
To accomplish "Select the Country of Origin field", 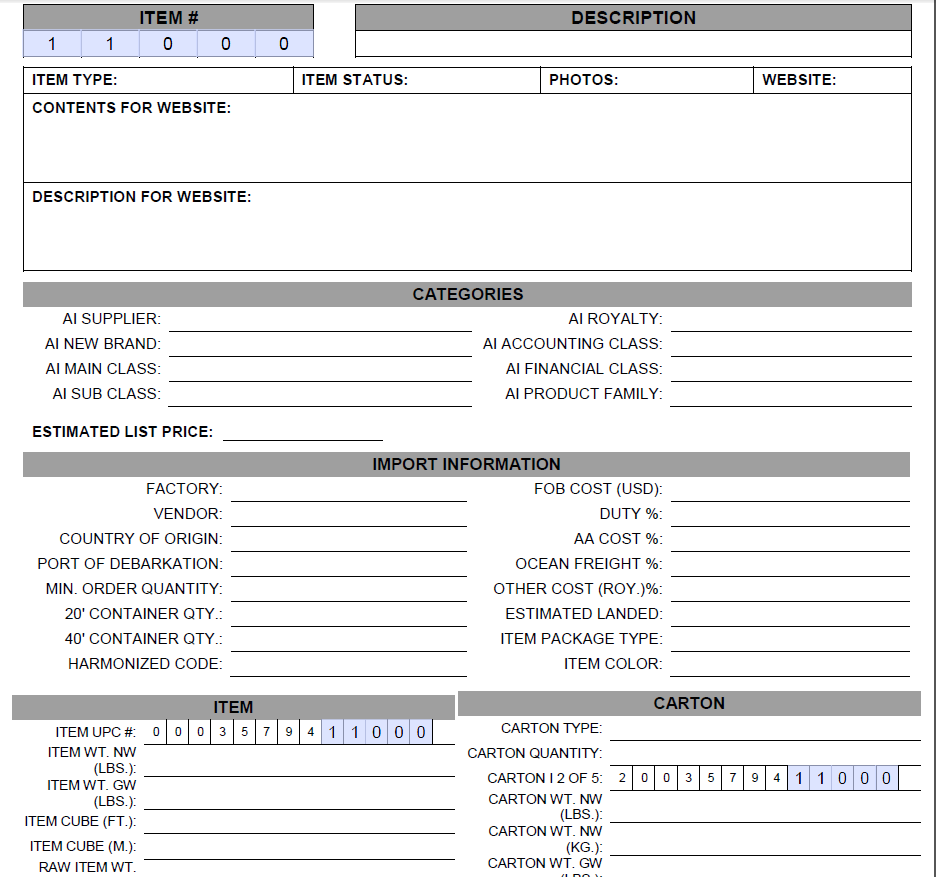I will [349, 540].
